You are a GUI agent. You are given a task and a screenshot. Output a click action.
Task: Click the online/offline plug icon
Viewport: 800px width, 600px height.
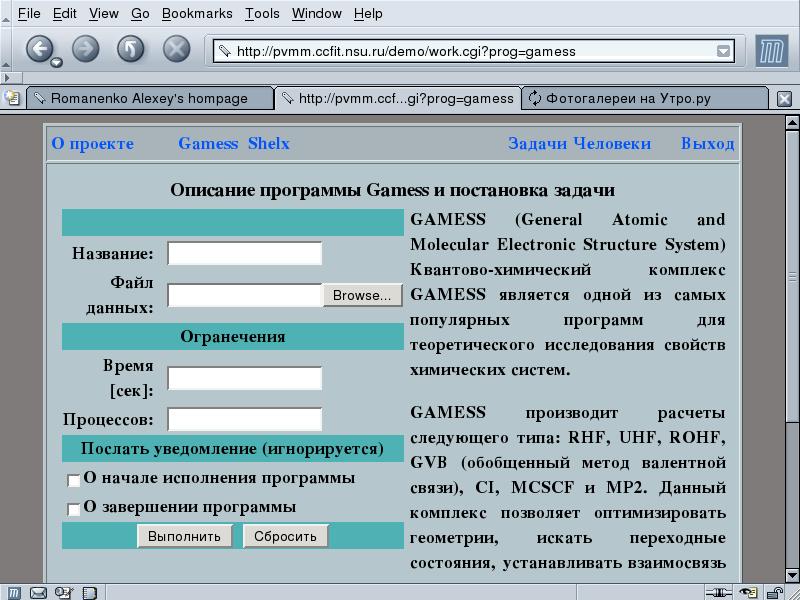click(x=718, y=593)
